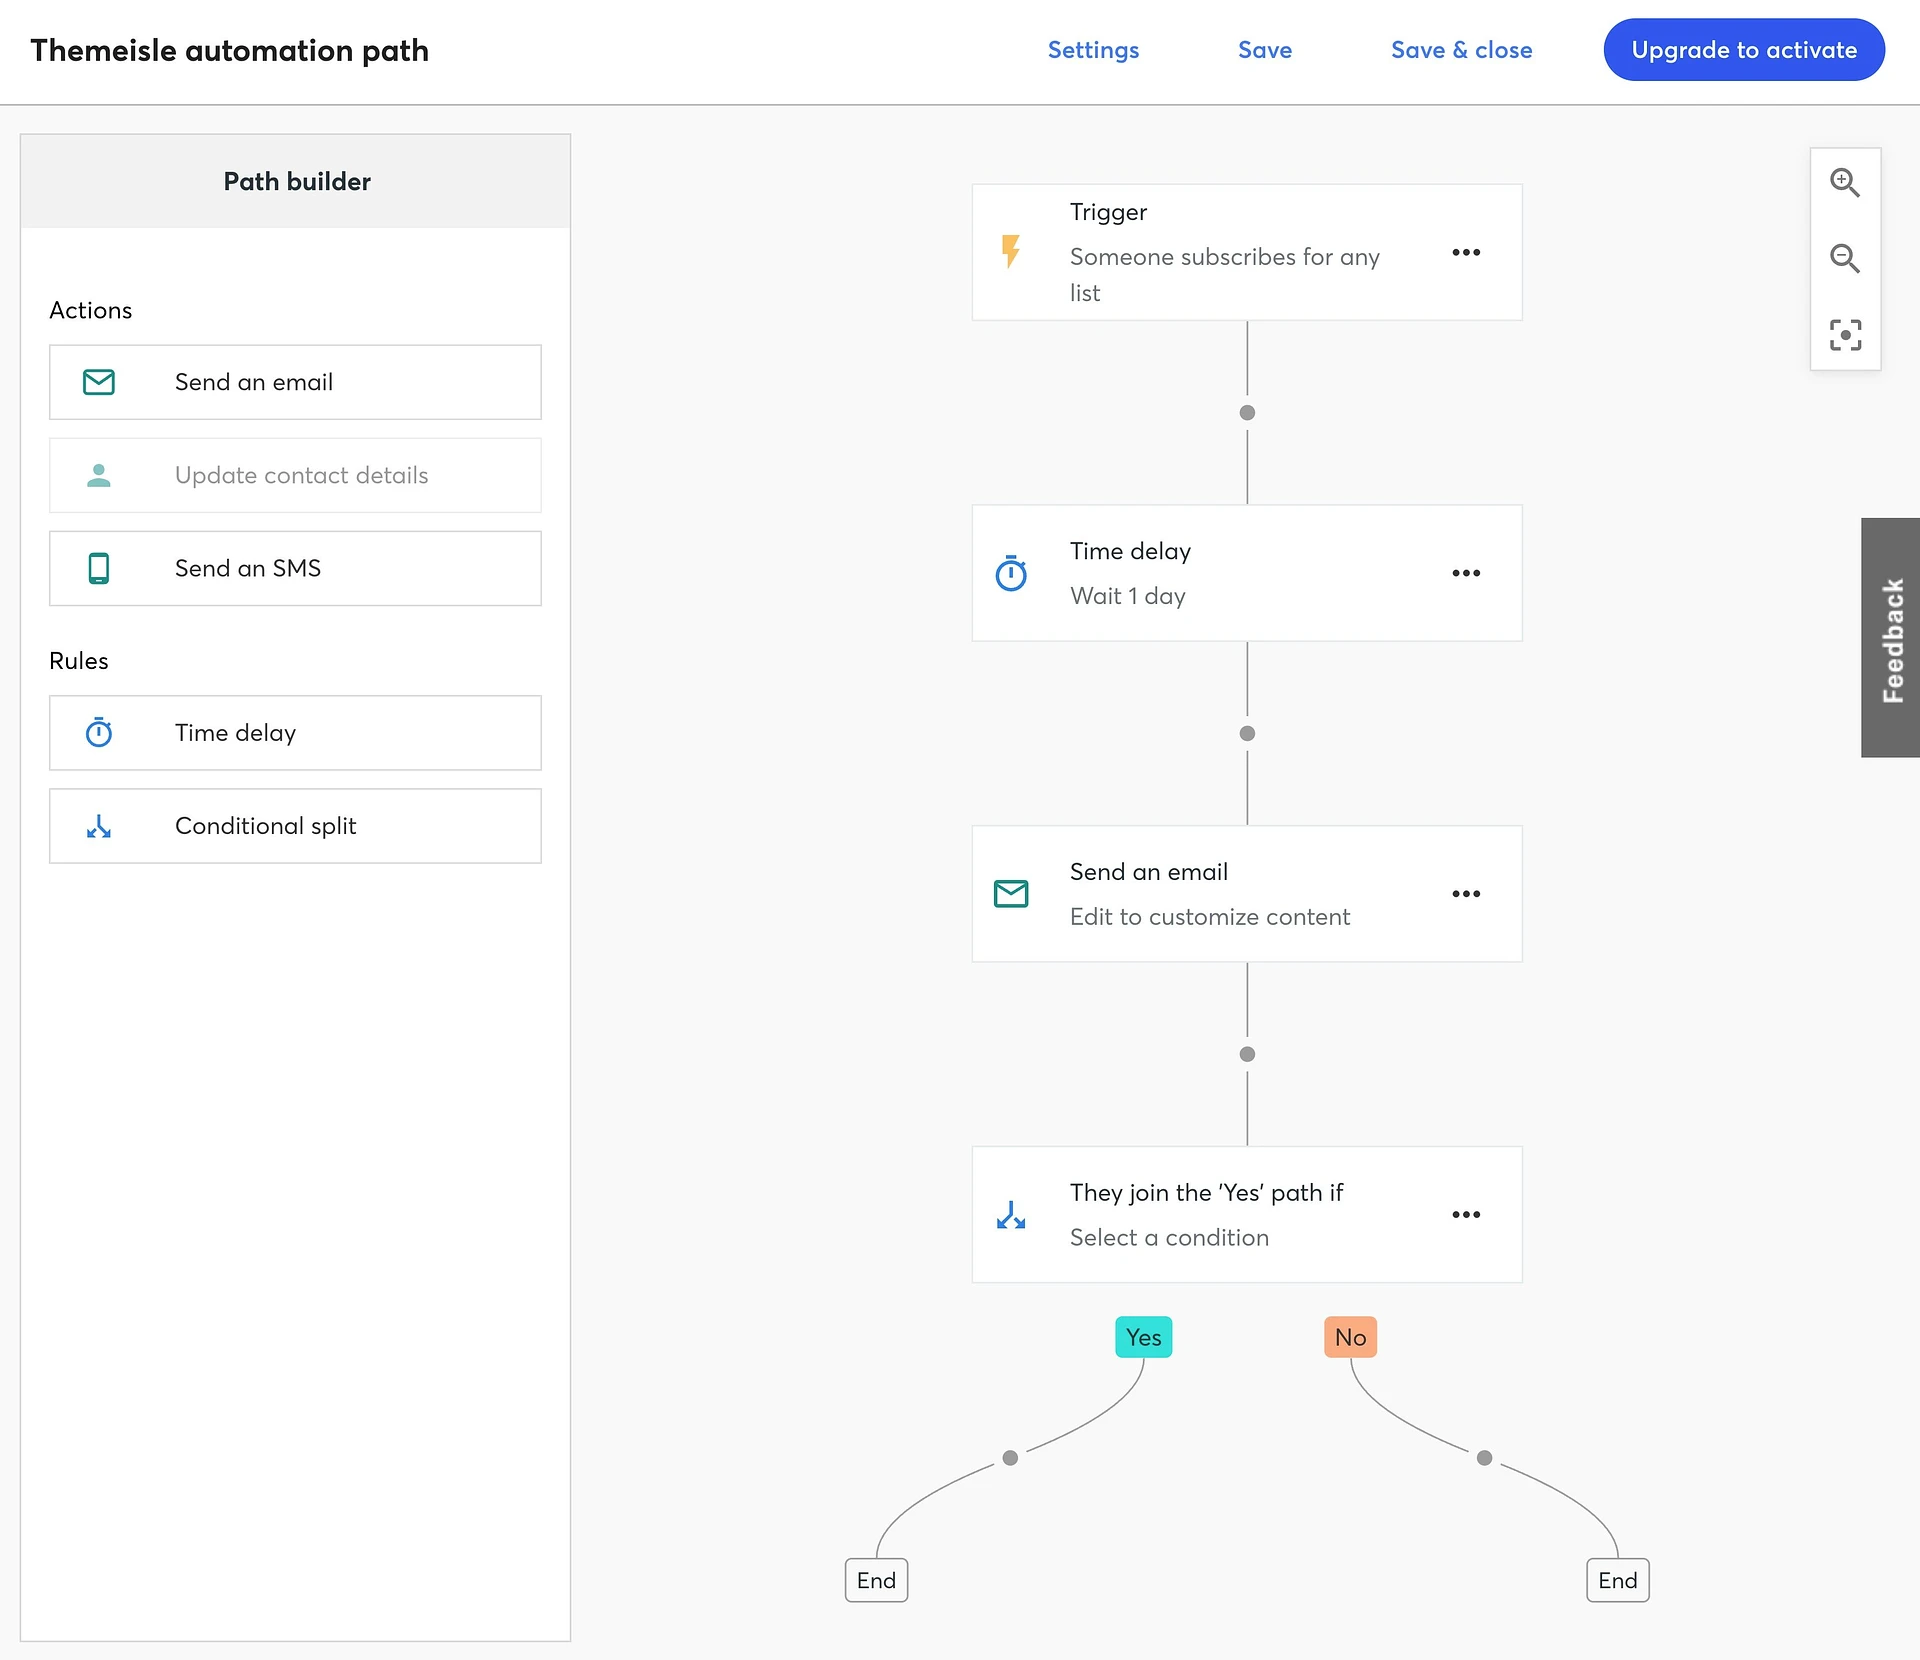Click the zoom out magnifier icon
Image resolution: width=1920 pixels, height=1660 pixels.
click(x=1847, y=256)
